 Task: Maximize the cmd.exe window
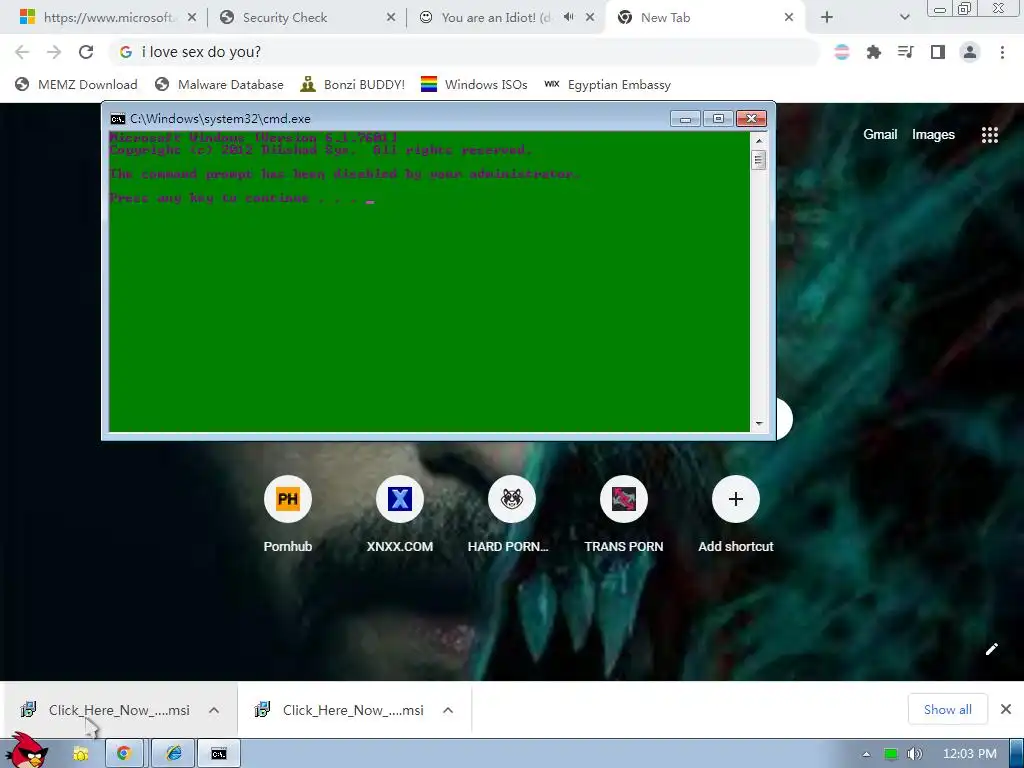click(x=718, y=119)
